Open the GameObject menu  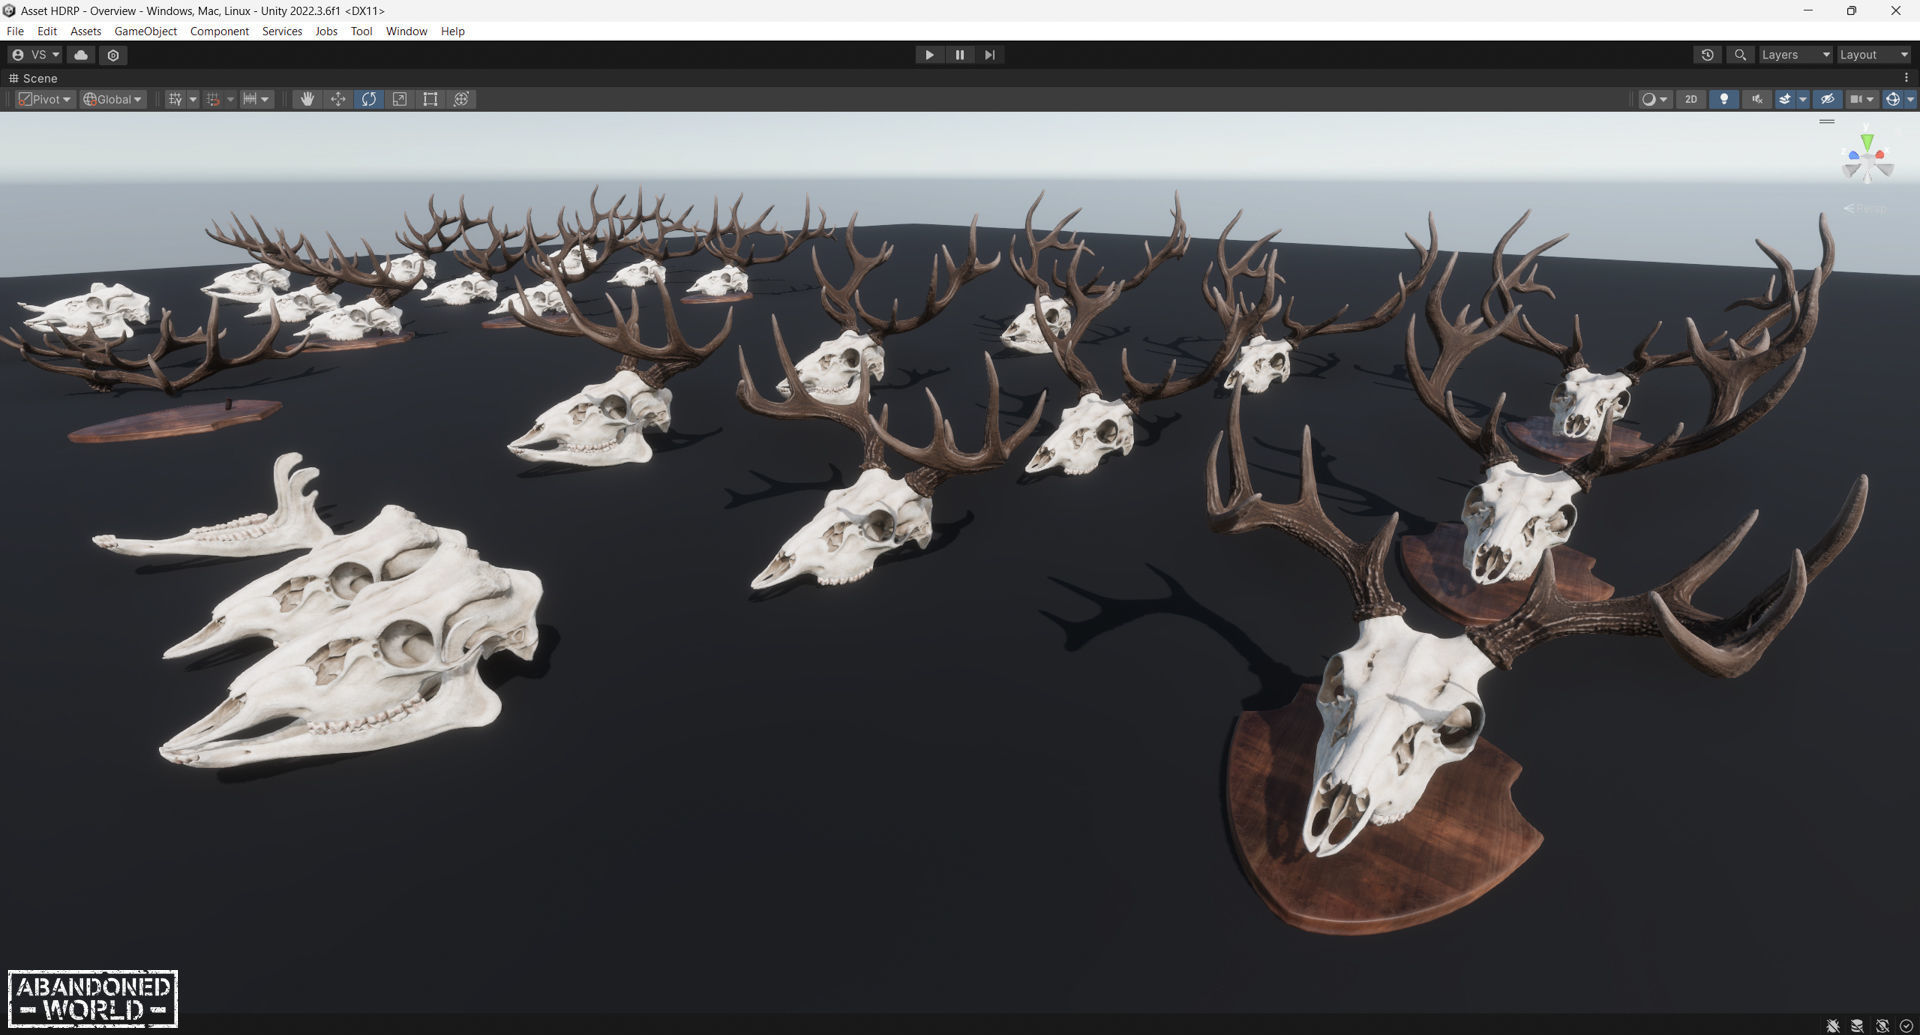(146, 31)
